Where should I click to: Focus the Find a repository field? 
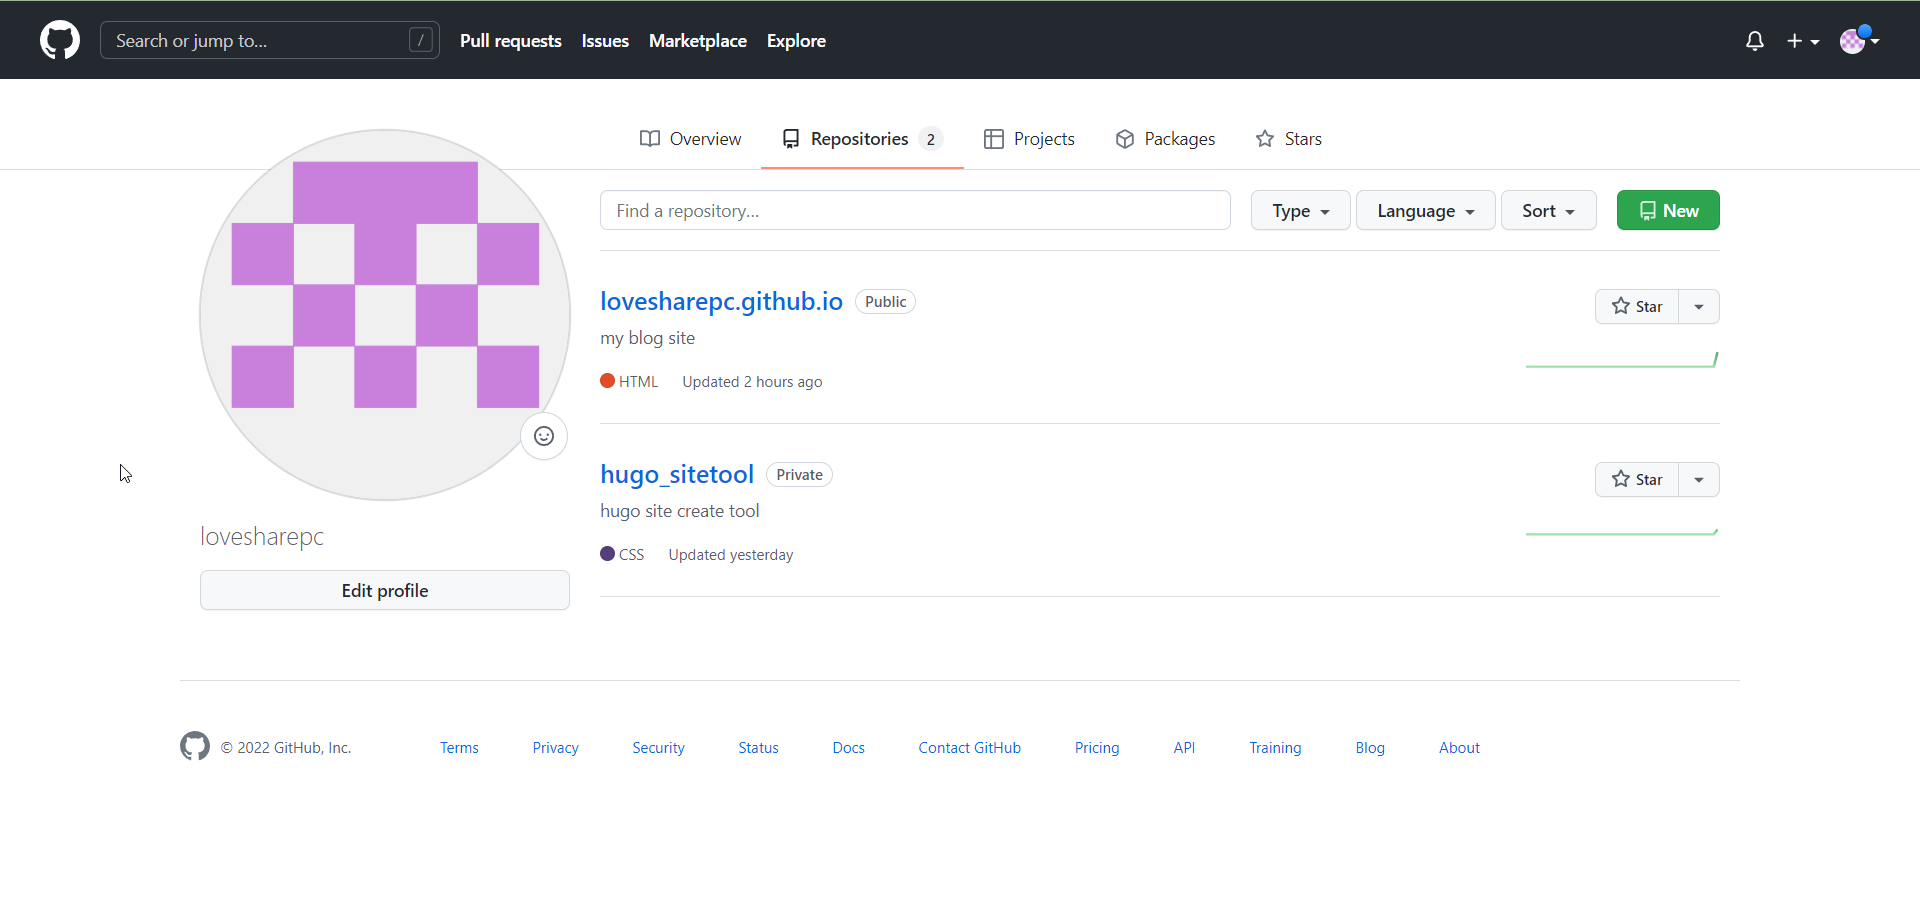(x=915, y=211)
